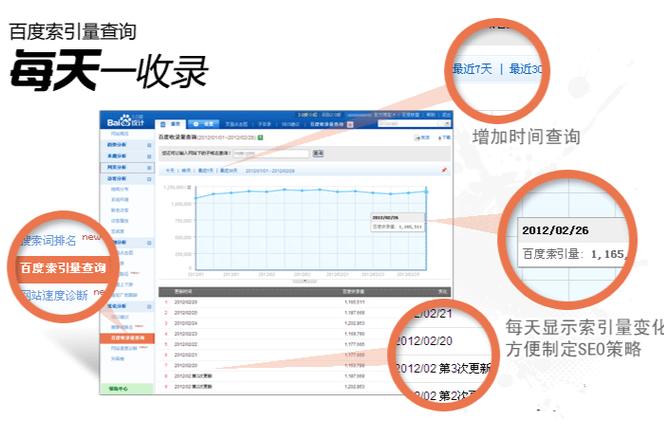Open 网站速度诊断 in the sidebar
Screen dimensions: 664x438
124,349
